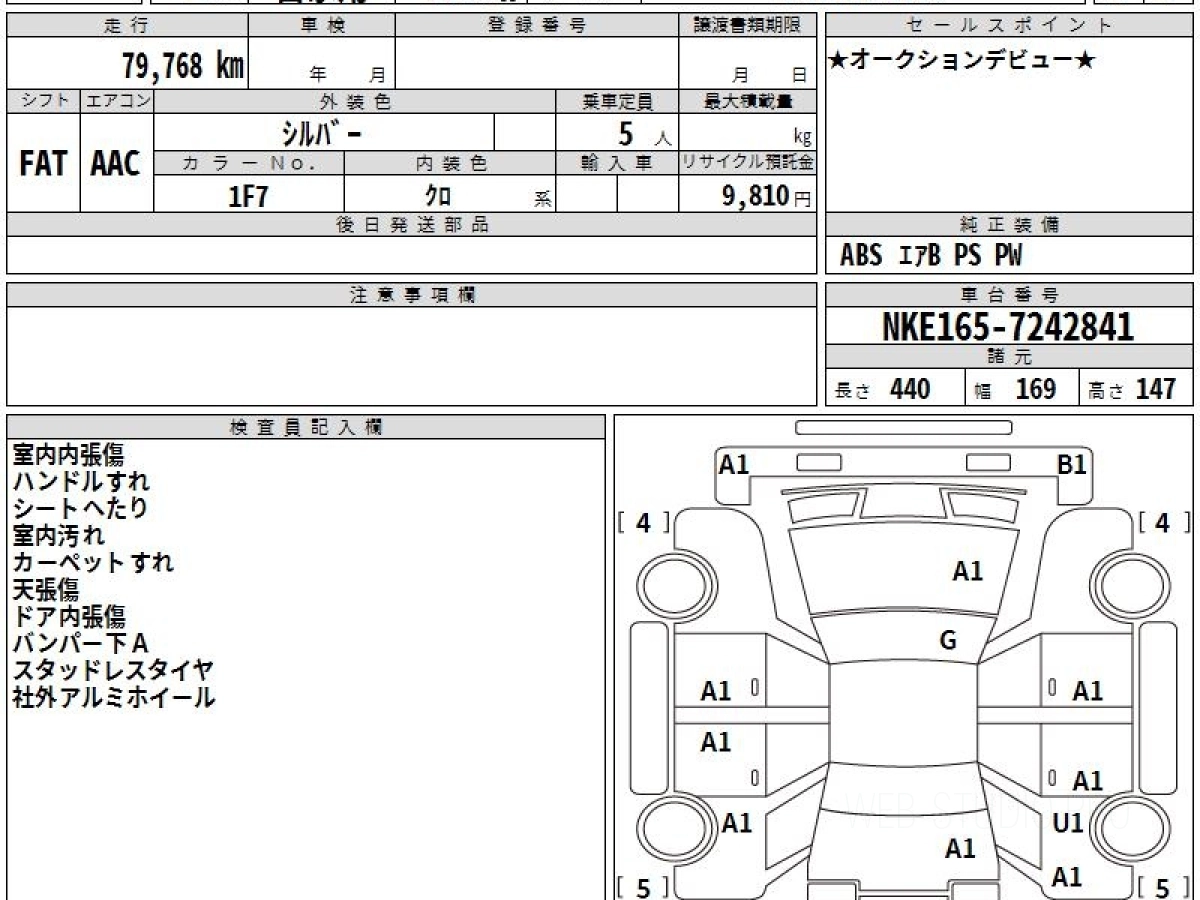The height and width of the screenshot is (900, 1200).
Task: Select the 外装色 header
Action: (x=355, y=101)
